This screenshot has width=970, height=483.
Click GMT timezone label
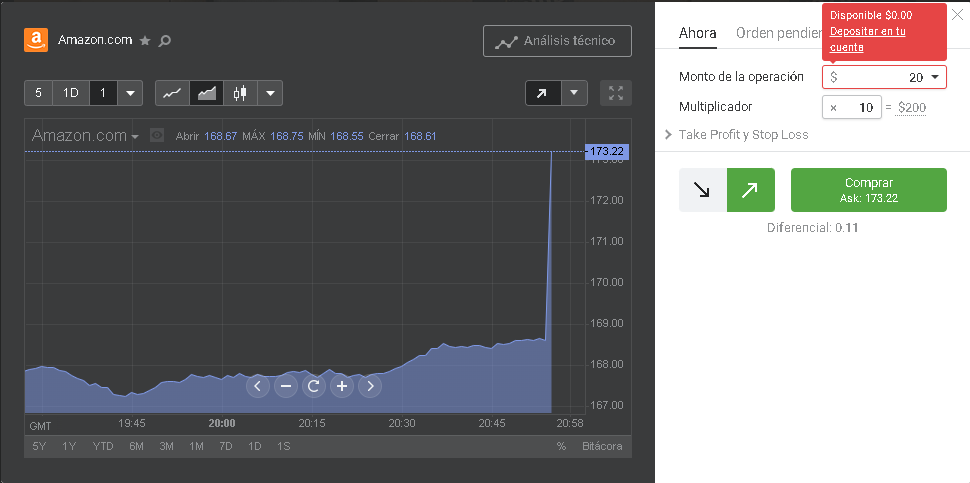point(40,426)
